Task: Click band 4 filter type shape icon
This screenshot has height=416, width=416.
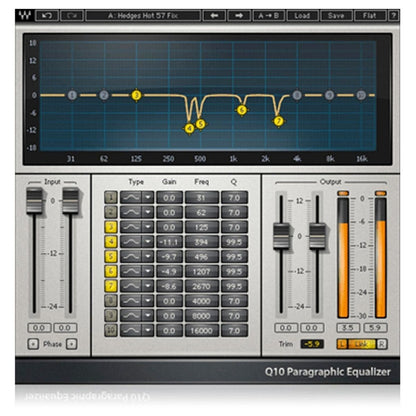Action: [x=131, y=242]
